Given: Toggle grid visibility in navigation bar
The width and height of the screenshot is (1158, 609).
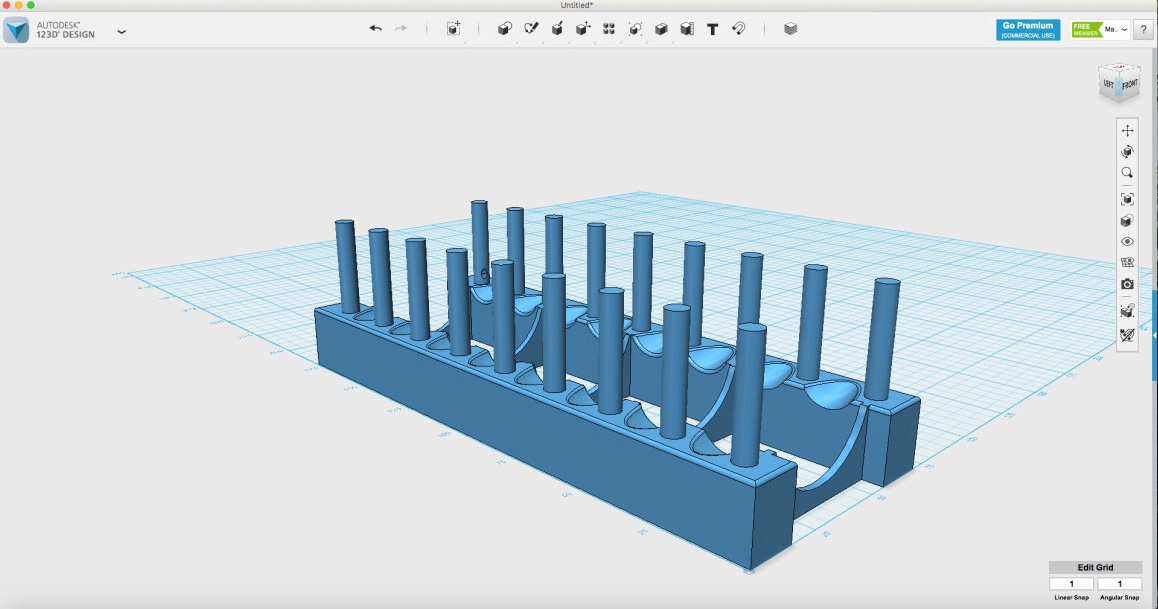Looking at the screenshot, I should 1127,263.
